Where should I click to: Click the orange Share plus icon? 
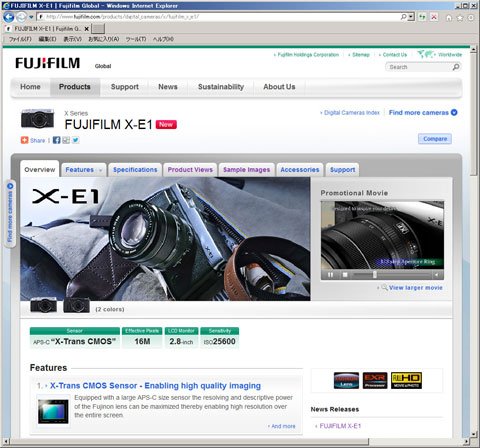[x=24, y=140]
